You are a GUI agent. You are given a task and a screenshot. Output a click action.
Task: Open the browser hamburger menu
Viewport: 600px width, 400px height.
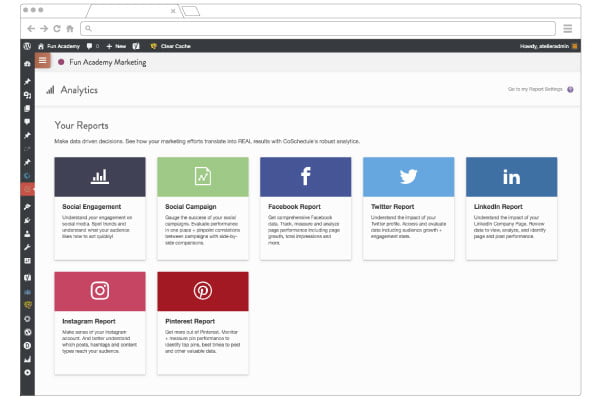coord(568,28)
